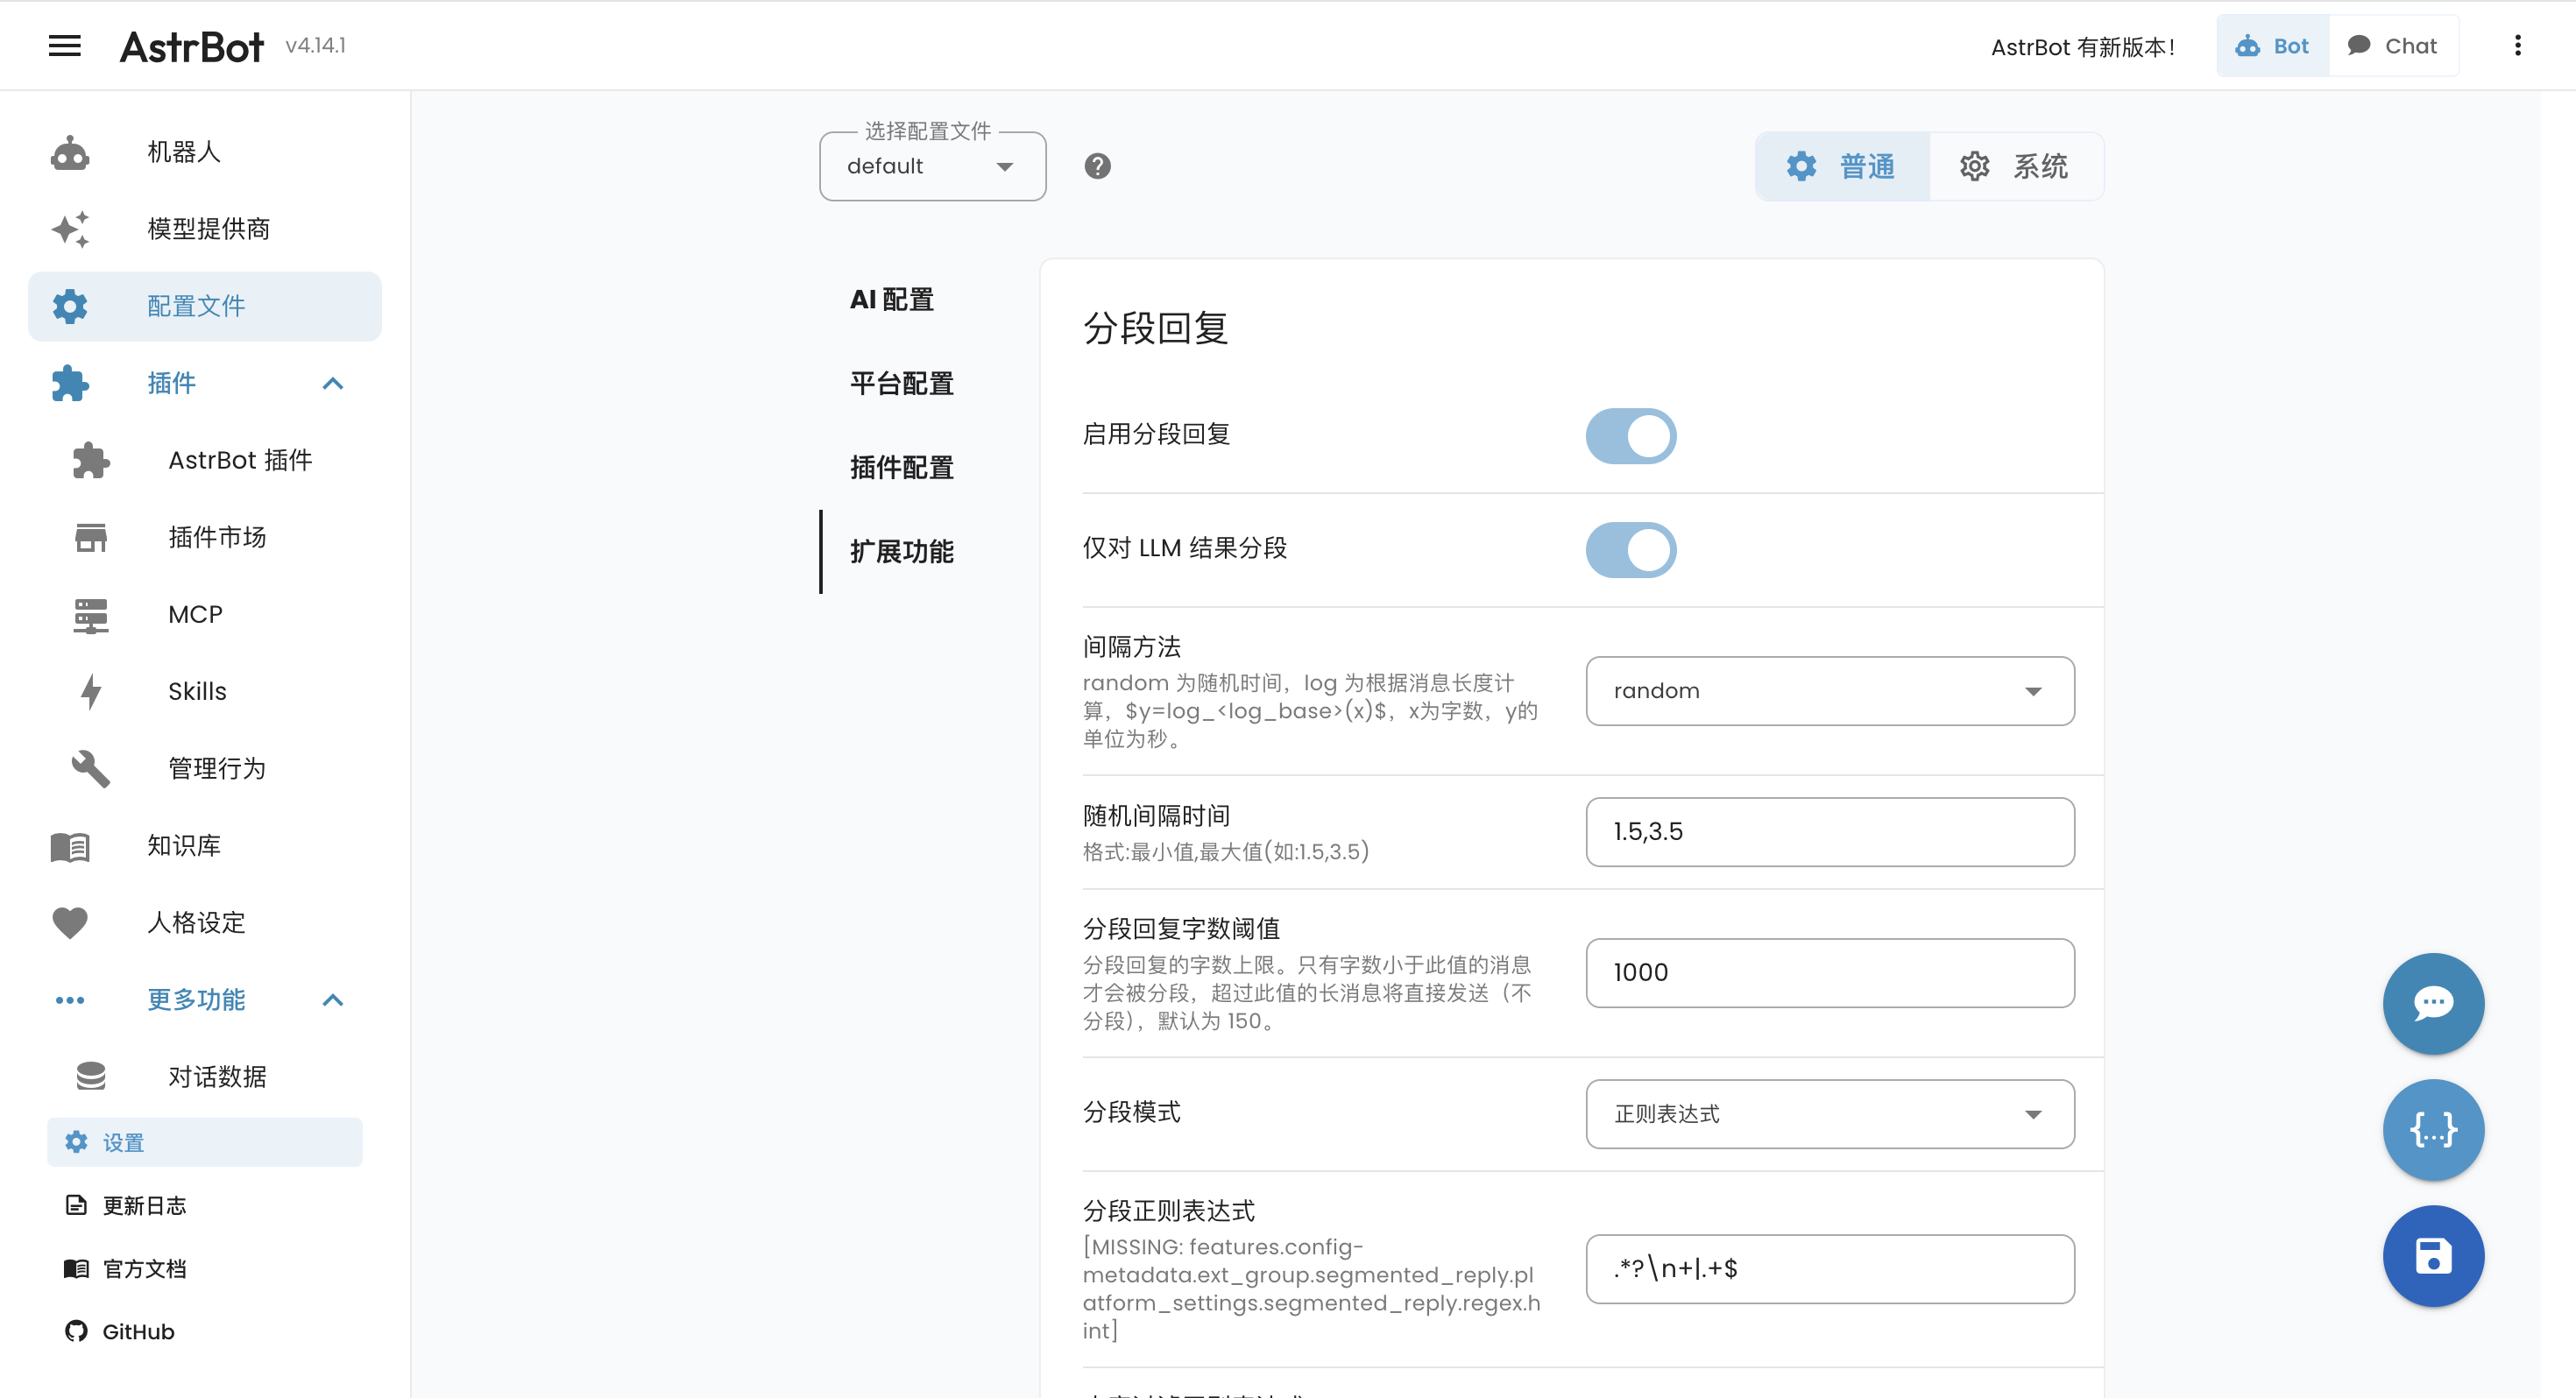The height and width of the screenshot is (1398, 2576).
Task: Switch to the 系统 tab
Action: [x=2016, y=166]
